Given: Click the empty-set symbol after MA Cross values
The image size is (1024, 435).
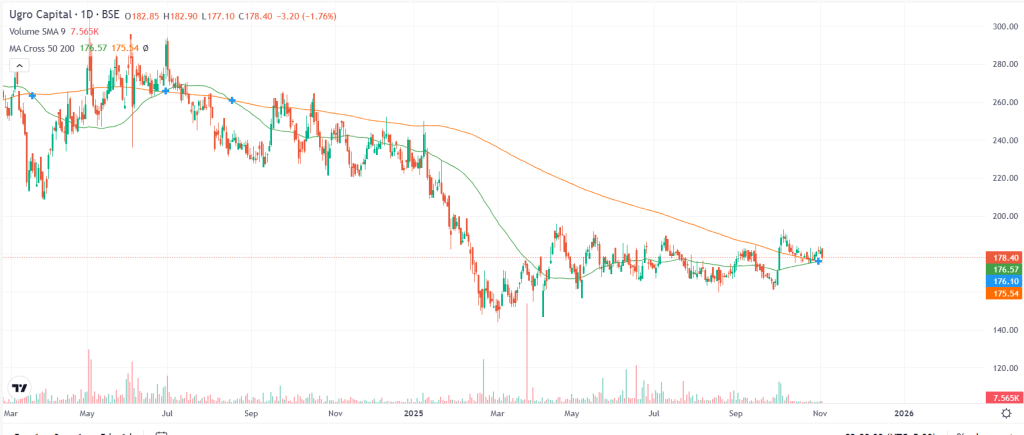Looking at the screenshot, I should click(146, 48).
